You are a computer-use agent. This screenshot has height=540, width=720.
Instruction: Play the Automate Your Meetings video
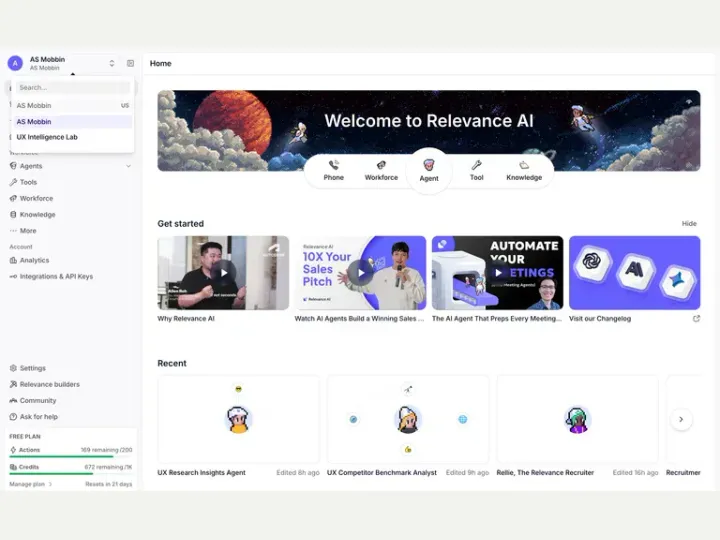click(498, 273)
